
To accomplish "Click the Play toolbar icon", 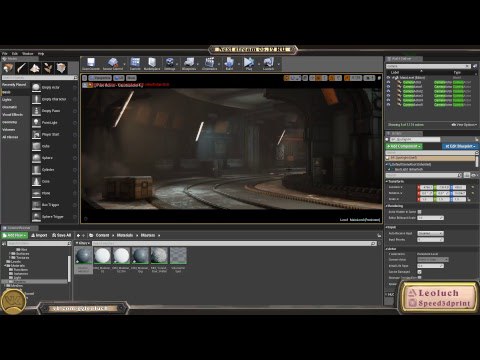I will pyautogui.click(x=249, y=62).
